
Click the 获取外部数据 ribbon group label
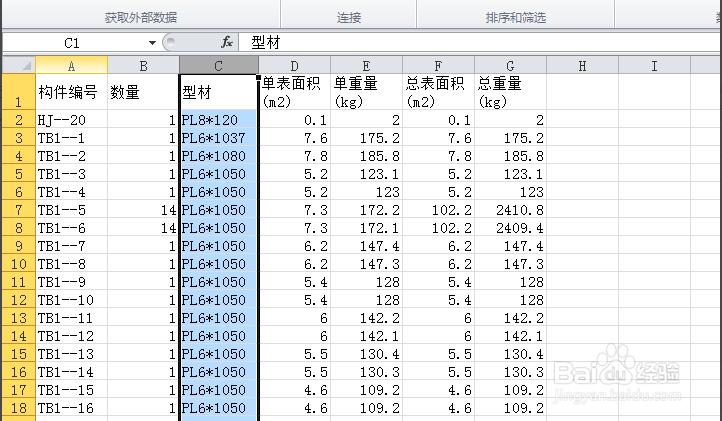[141, 18]
